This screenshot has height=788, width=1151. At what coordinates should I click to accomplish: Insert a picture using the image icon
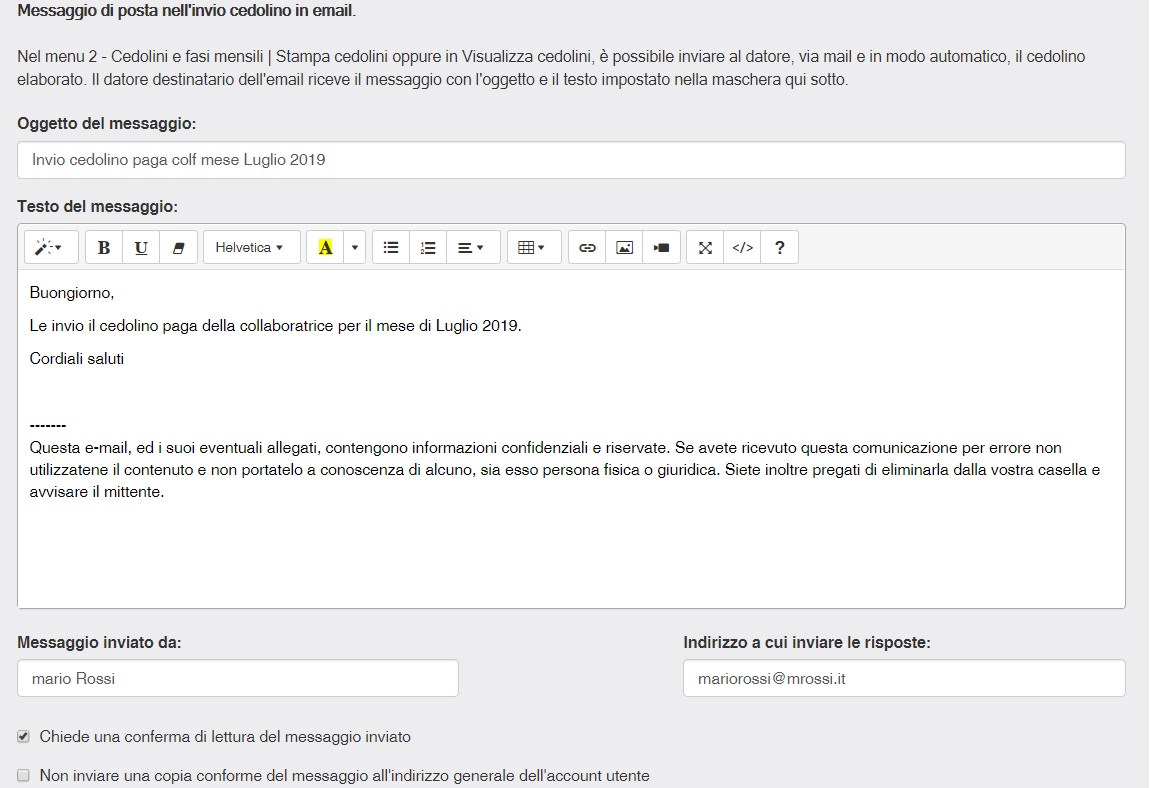[624, 248]
